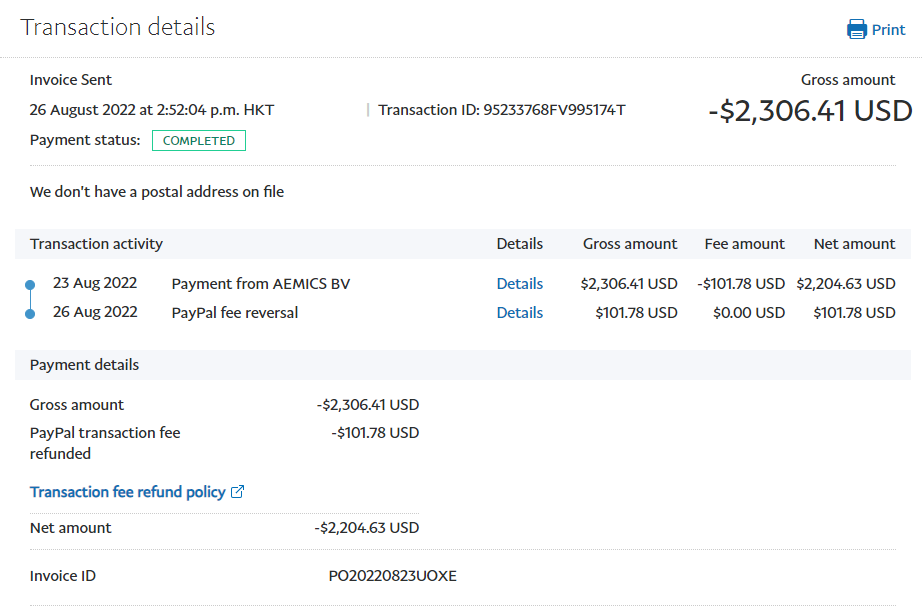Select the Invoice ID value PO20220823UOXE

pos(392,576)
